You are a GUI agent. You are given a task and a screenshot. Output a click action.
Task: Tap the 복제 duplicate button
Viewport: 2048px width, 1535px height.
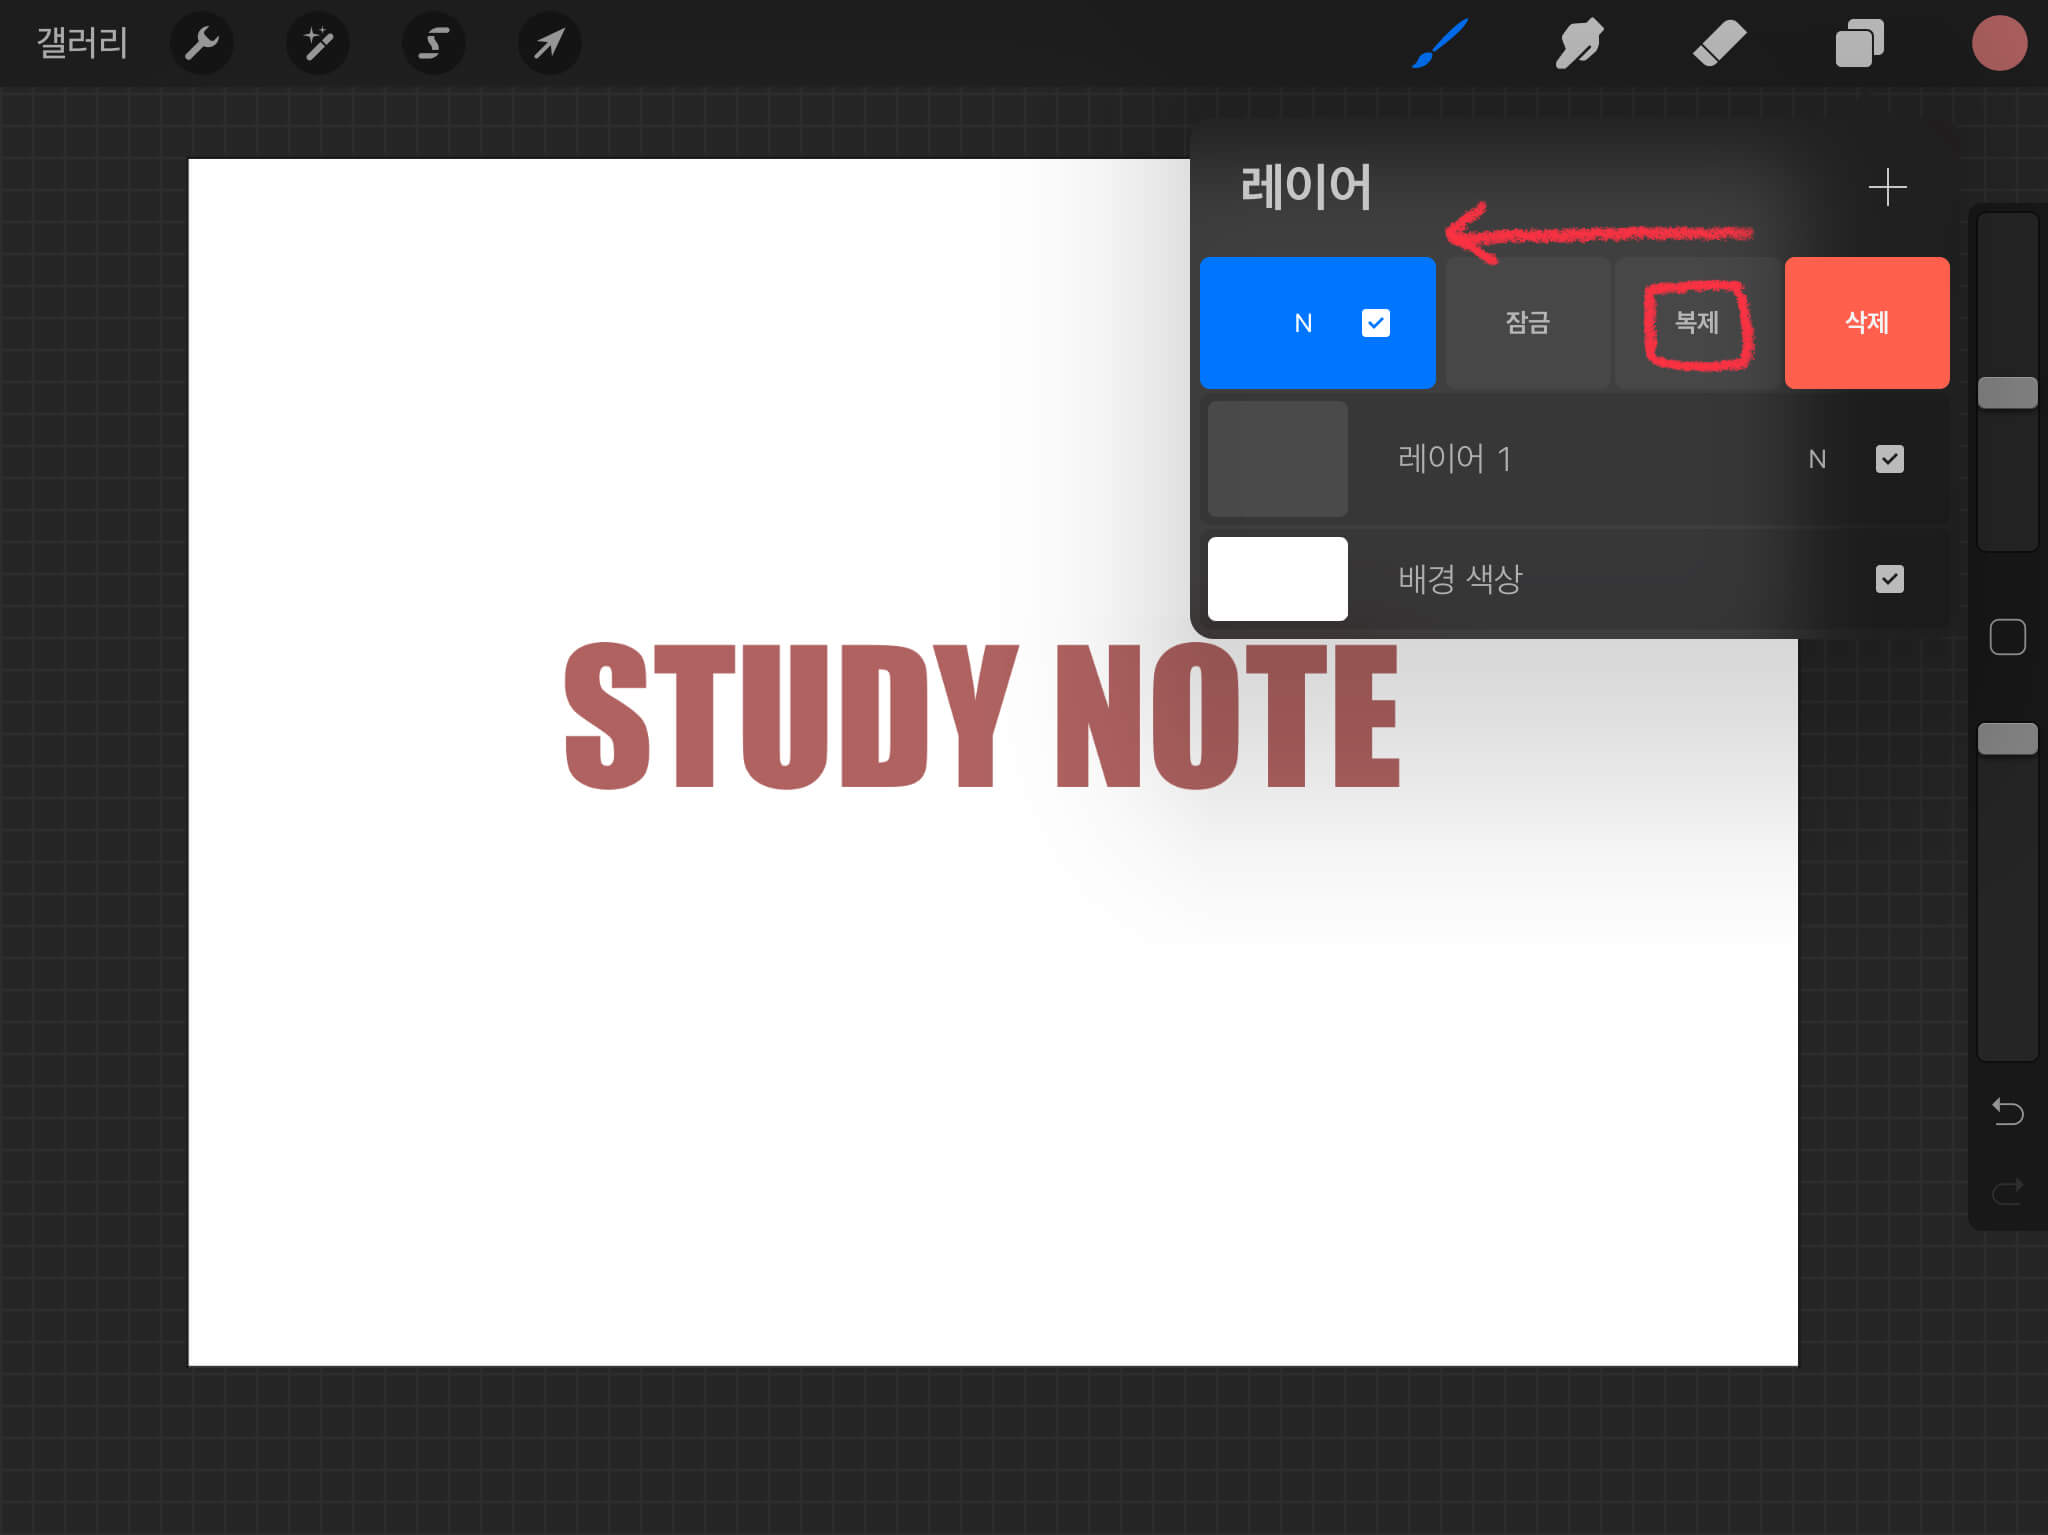[1697, 323]
